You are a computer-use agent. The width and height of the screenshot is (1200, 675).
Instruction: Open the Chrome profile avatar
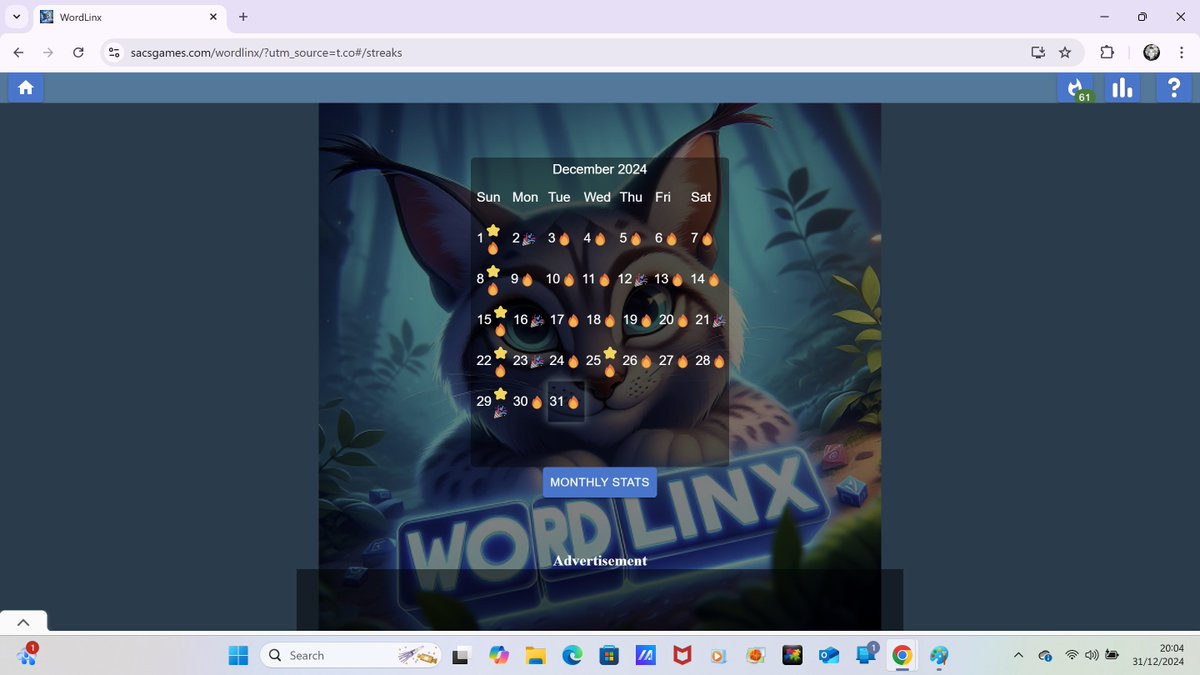1151,52
